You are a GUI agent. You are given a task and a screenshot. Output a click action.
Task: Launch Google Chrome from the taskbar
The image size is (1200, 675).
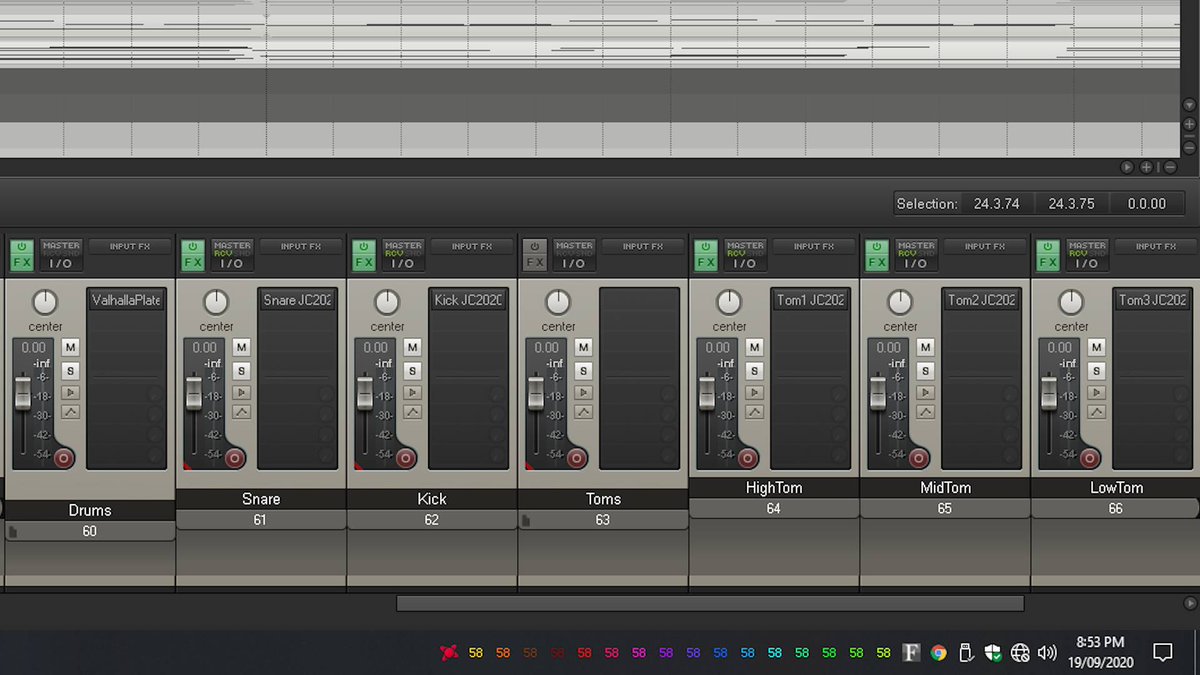[x=938, y=652]
